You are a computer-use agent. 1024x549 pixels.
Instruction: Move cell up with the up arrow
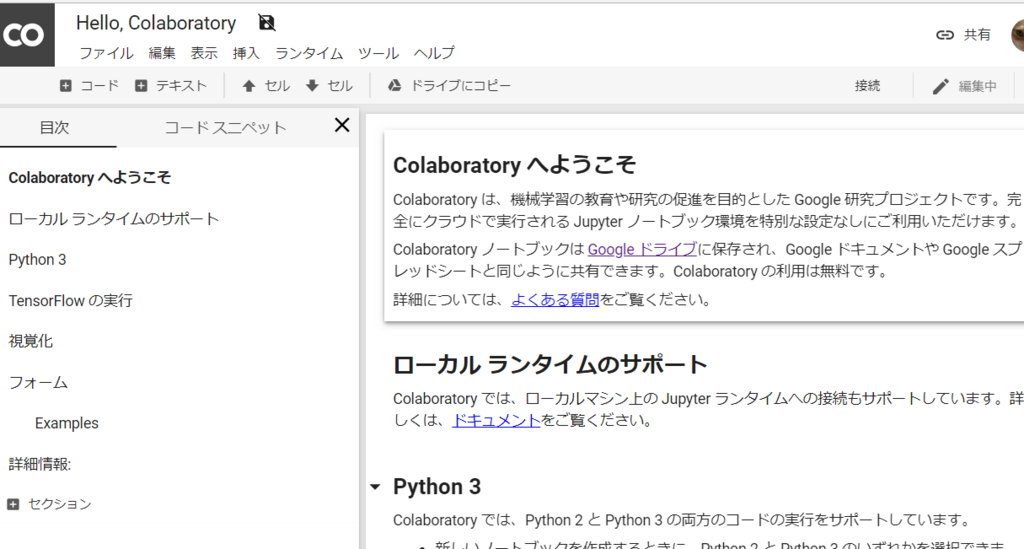point(249,86)
